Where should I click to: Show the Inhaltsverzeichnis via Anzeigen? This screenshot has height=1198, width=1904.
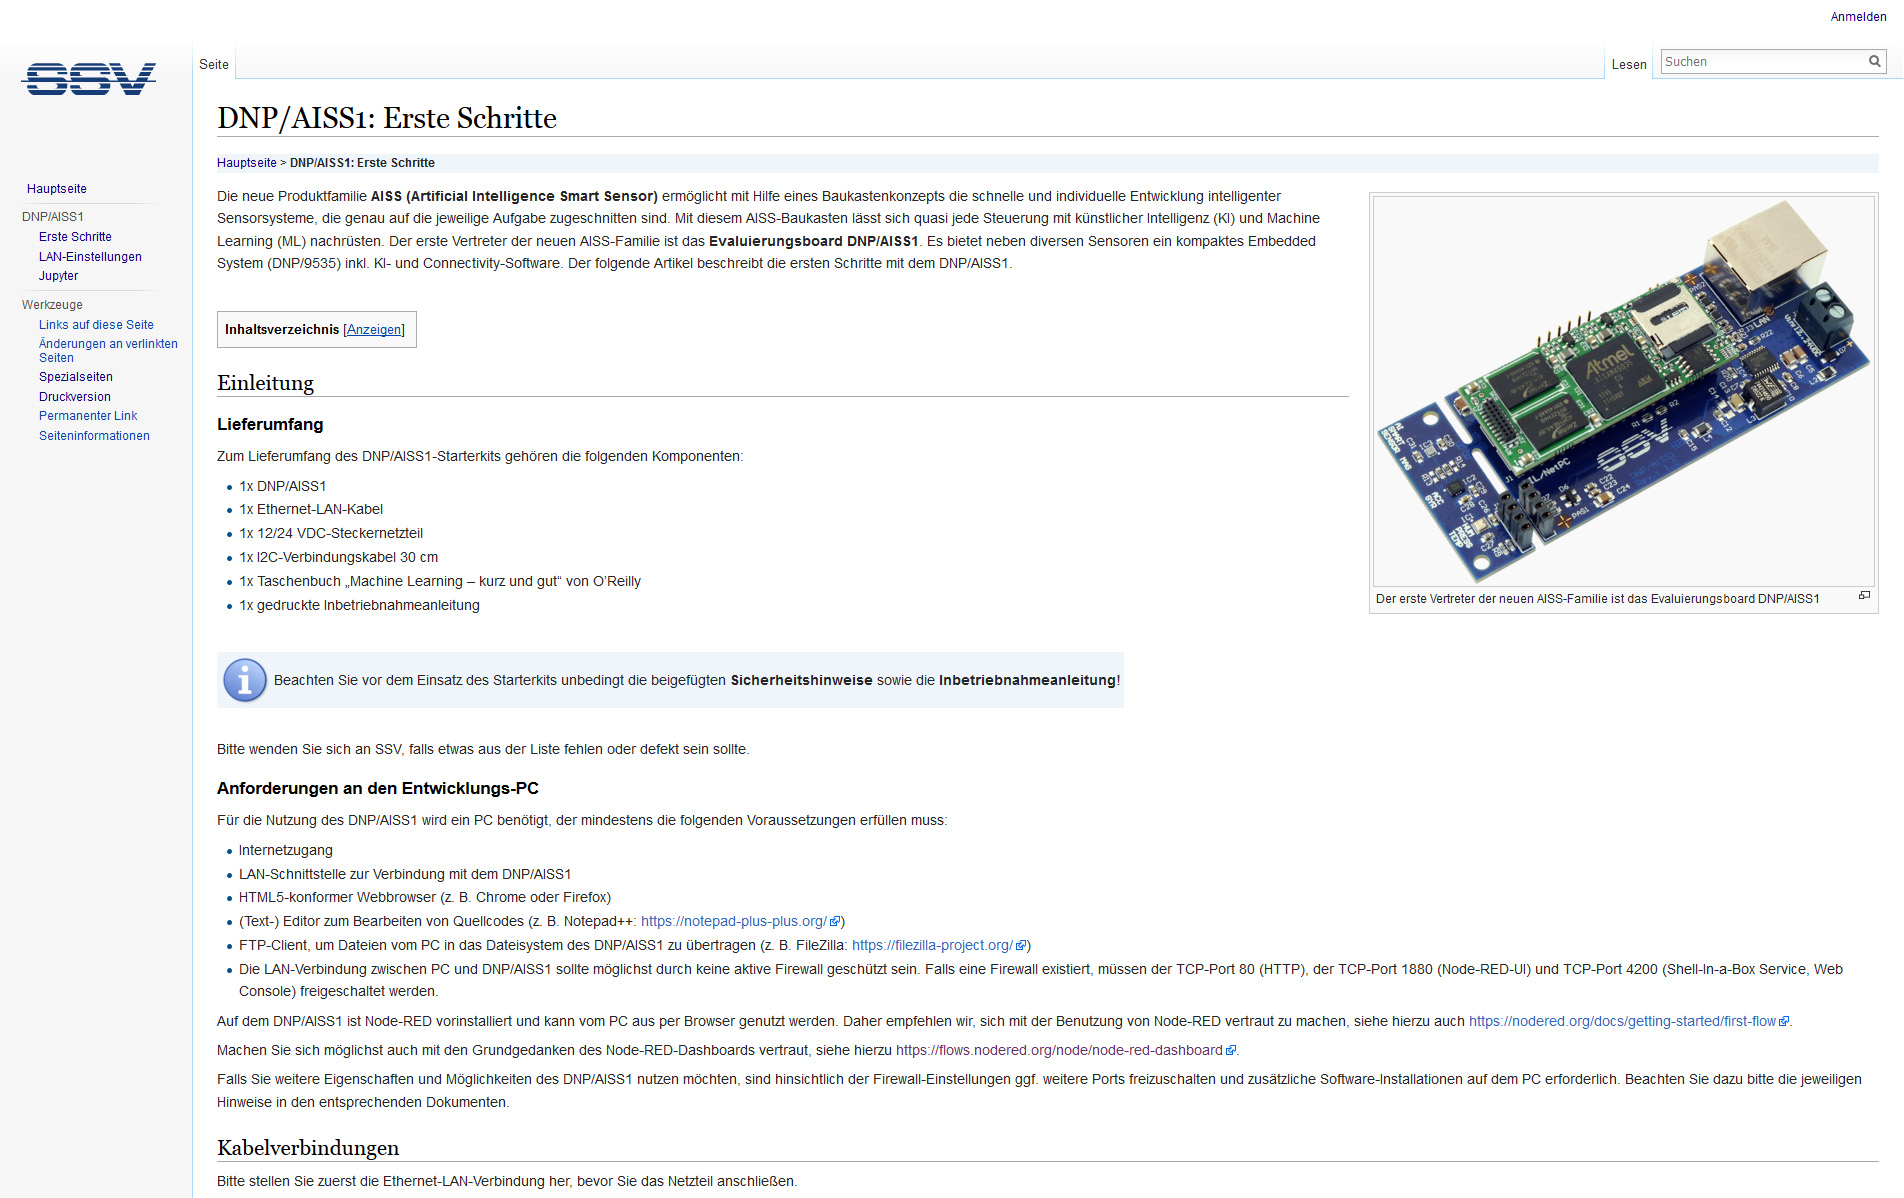coord(373,329)
